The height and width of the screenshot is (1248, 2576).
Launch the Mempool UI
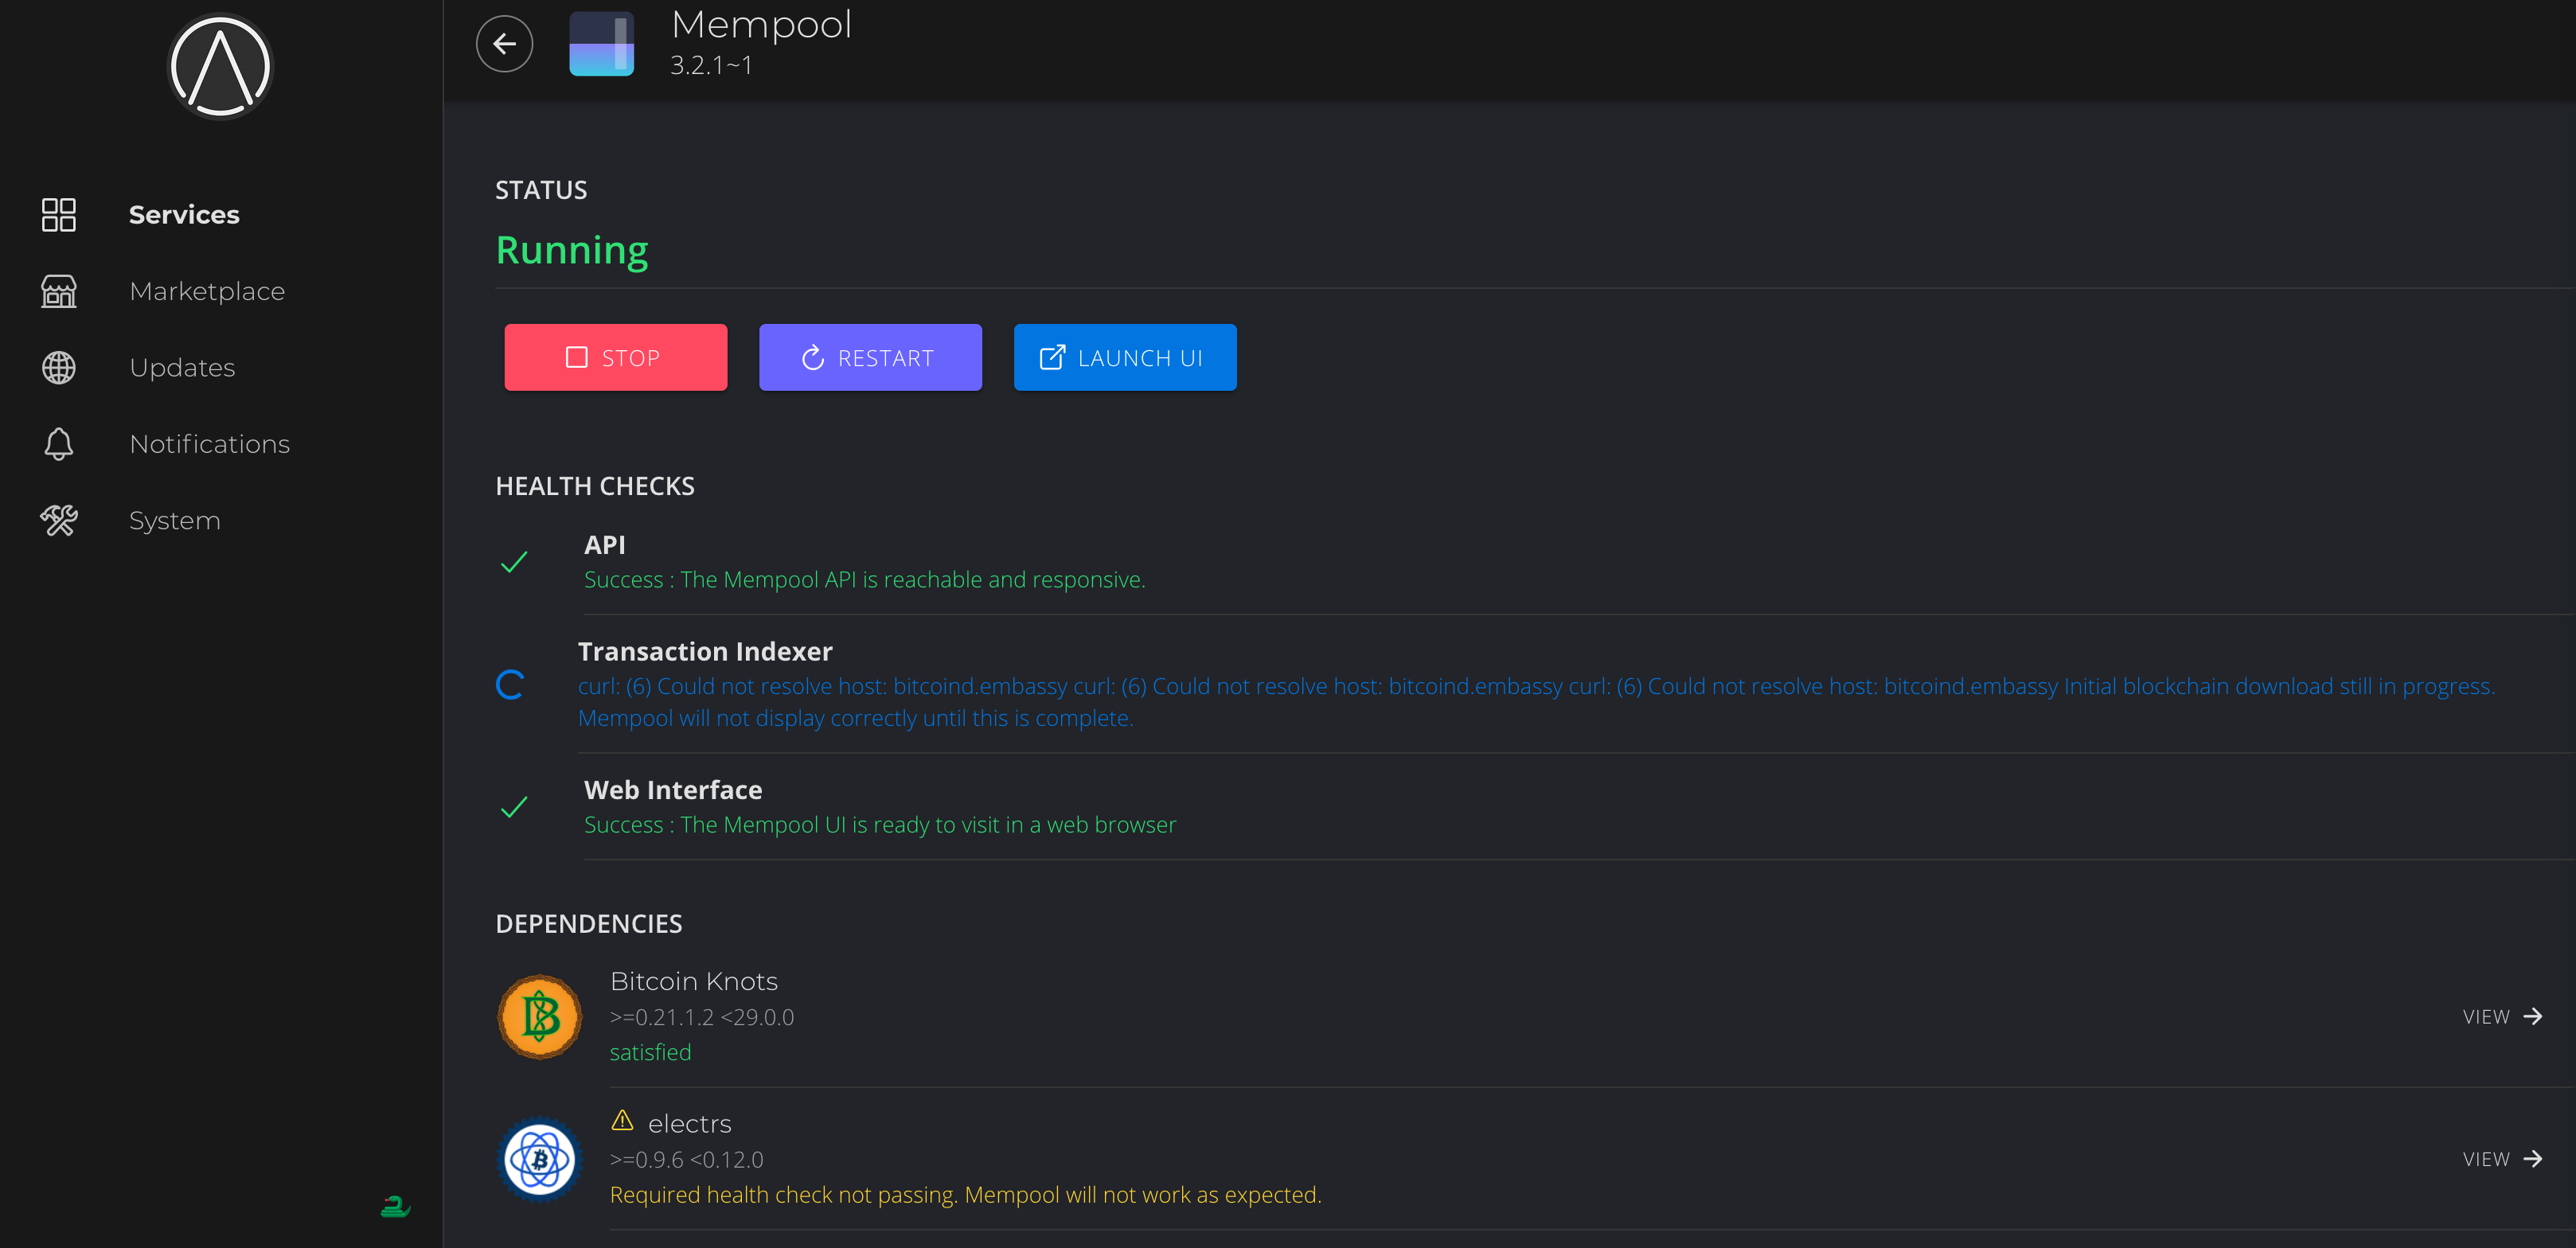point(1125,357)
